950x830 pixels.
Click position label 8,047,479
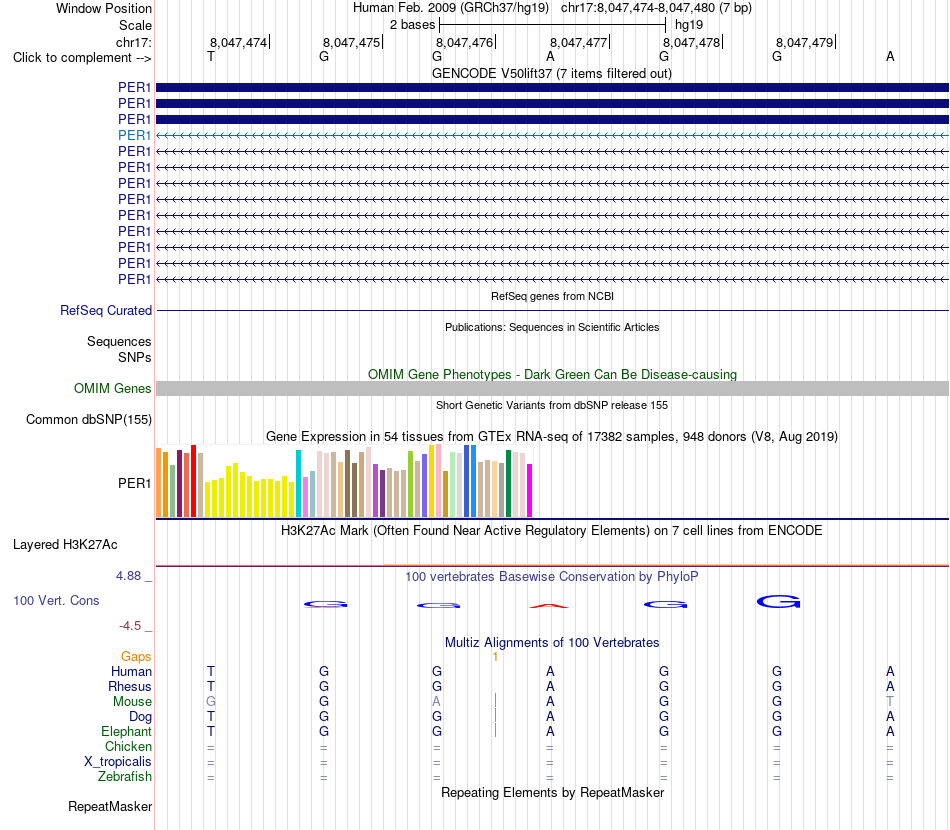point(804,42)
